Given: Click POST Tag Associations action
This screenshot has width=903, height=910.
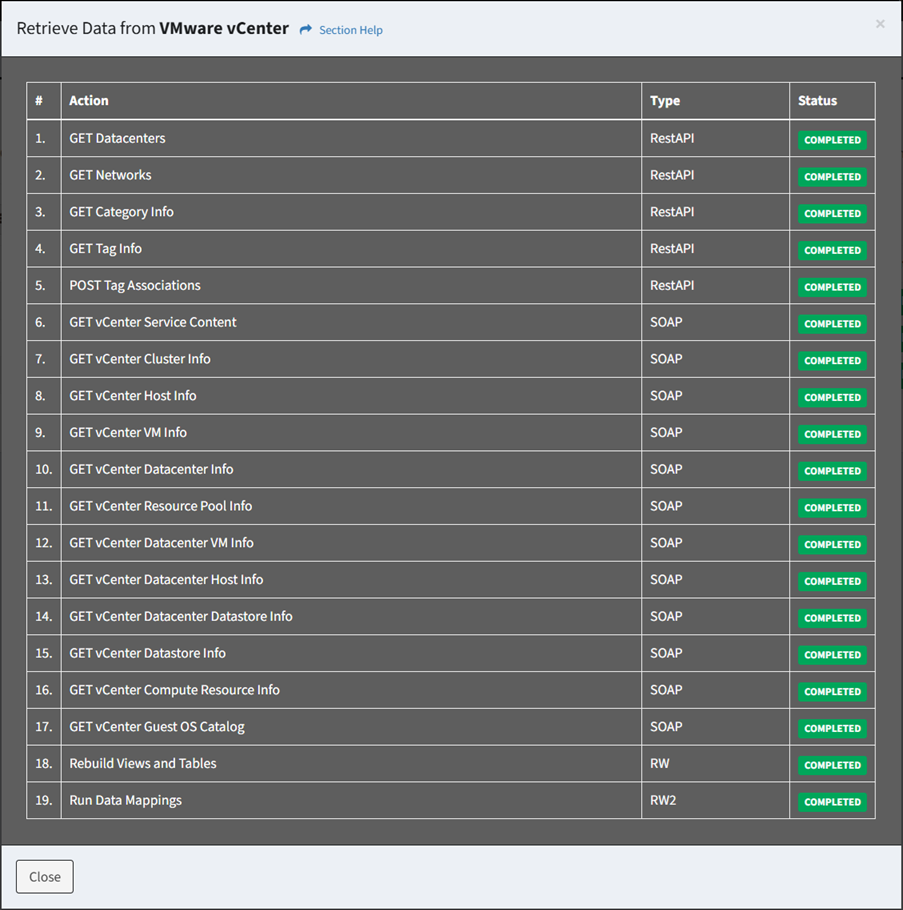Looking at the screenshot, I should [135, 285].
